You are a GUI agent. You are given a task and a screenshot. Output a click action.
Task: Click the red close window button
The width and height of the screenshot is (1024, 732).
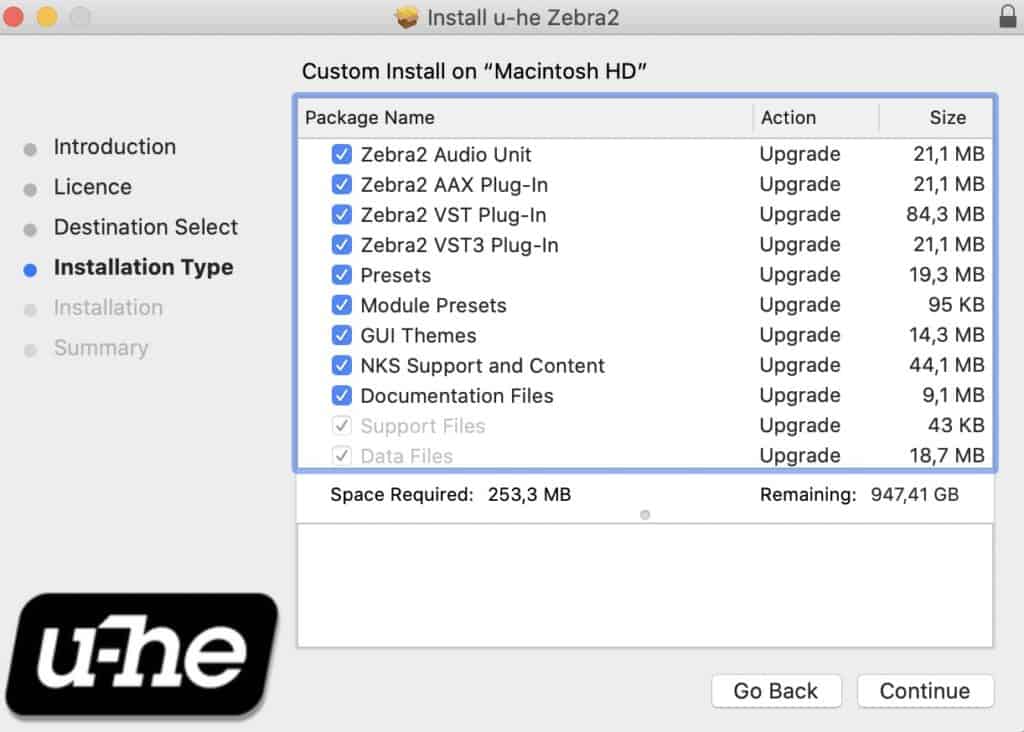coord(13,16)
